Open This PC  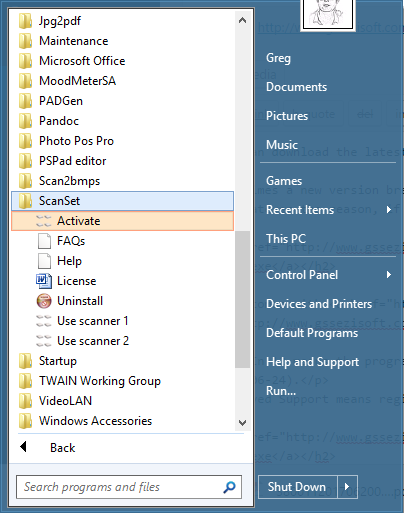(286, 239)
